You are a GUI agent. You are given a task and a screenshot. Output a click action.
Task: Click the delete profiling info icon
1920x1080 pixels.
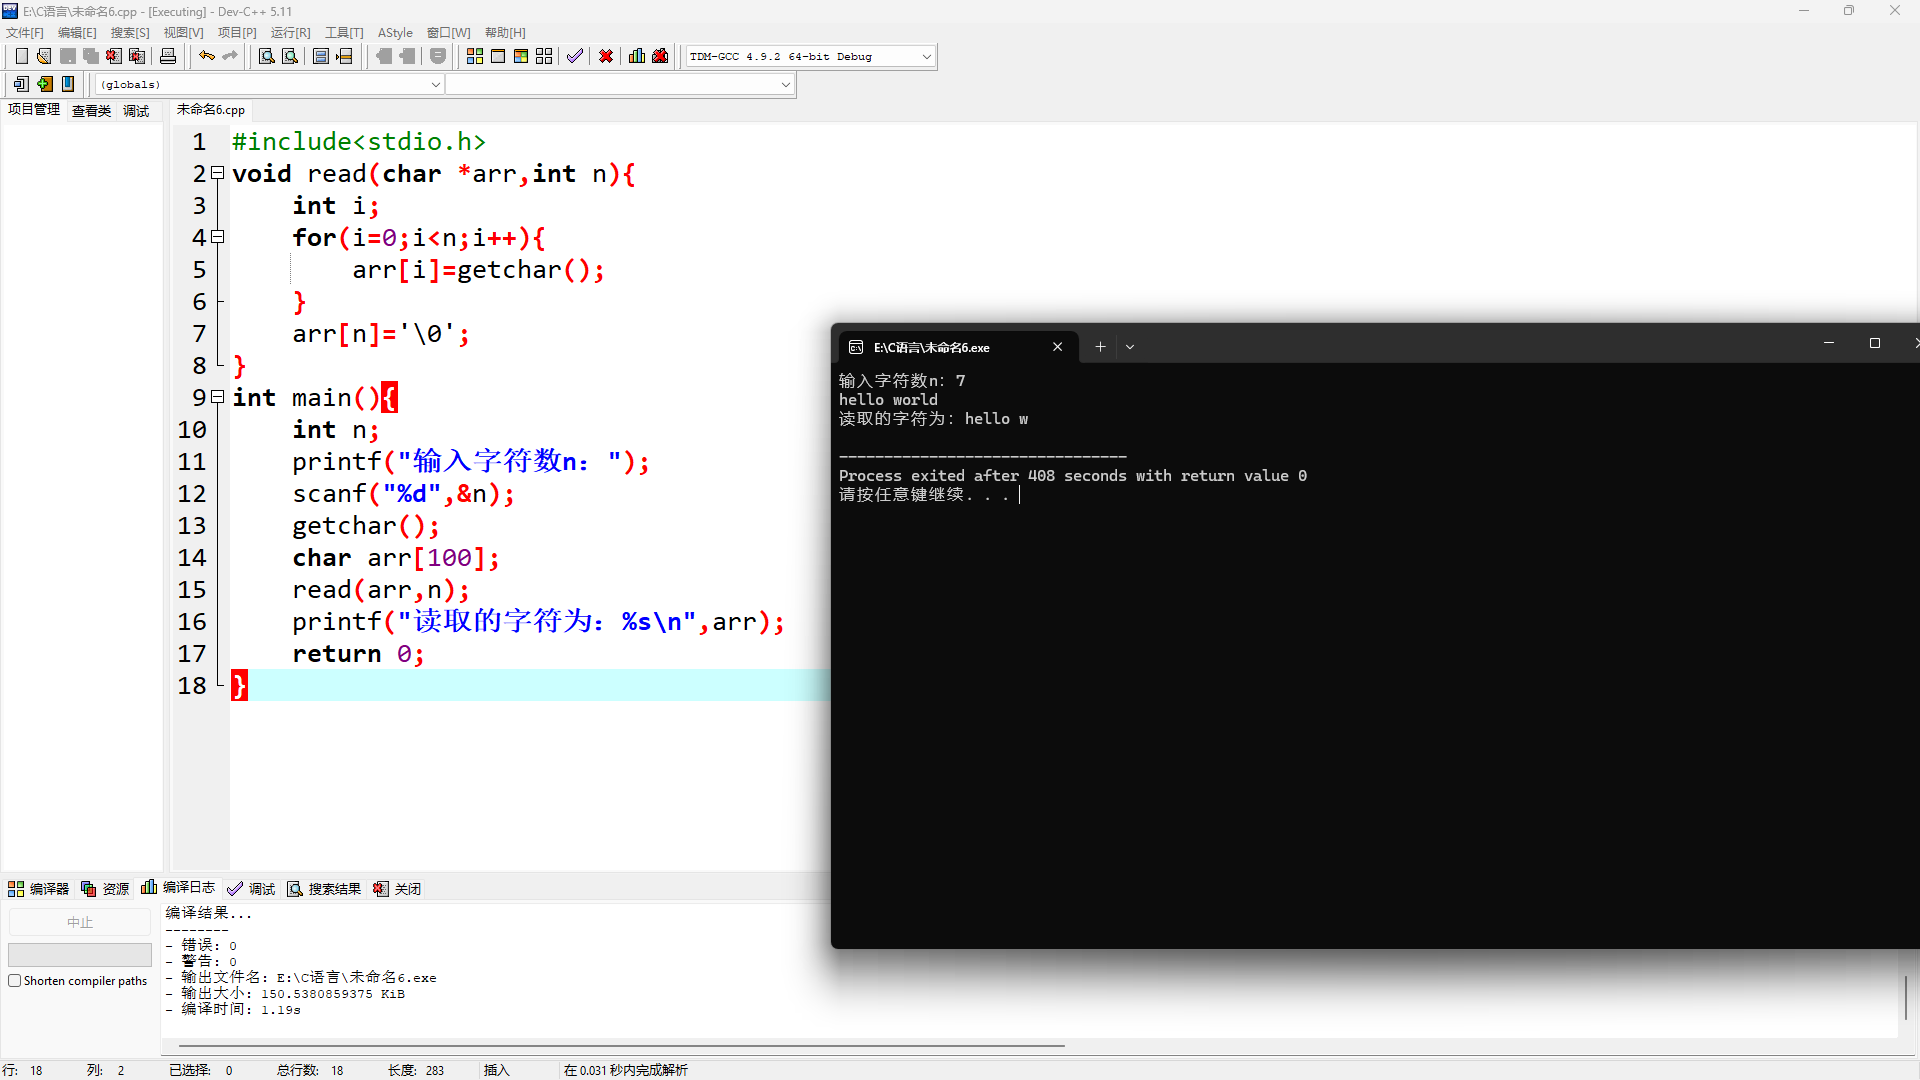point(660,56)
